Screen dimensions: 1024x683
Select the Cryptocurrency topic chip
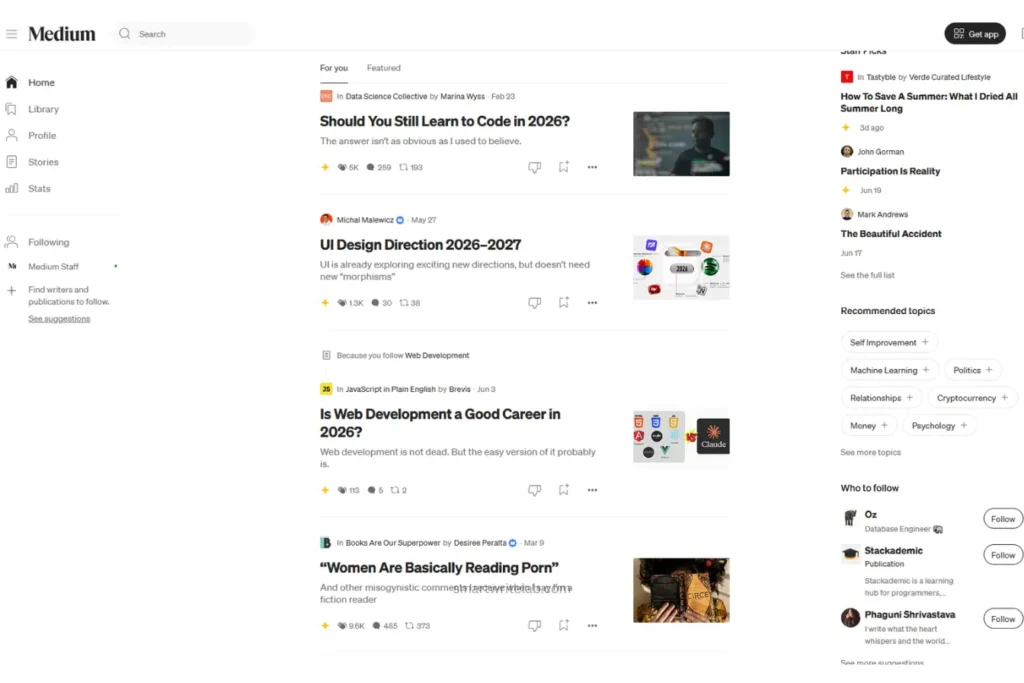tap(972, 398)
